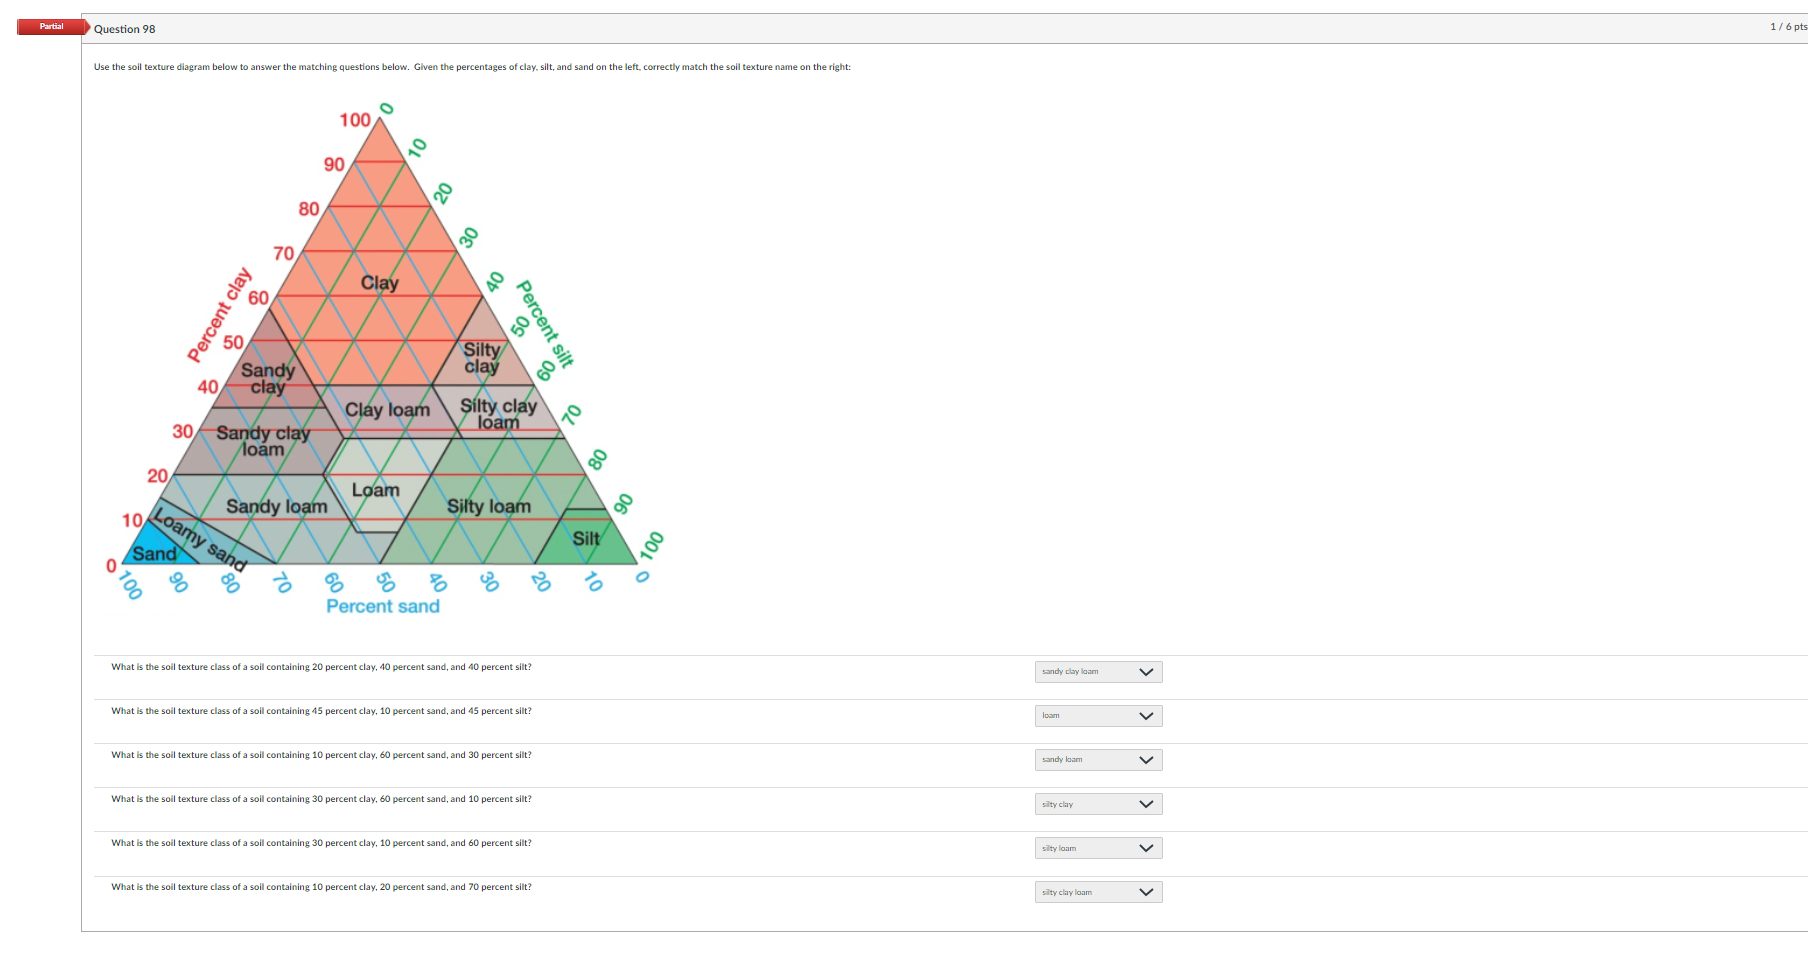Open the 'sandy loam' answer dropdown
This screenshot has width=1808, height=964.
[x=1097, y=759]
